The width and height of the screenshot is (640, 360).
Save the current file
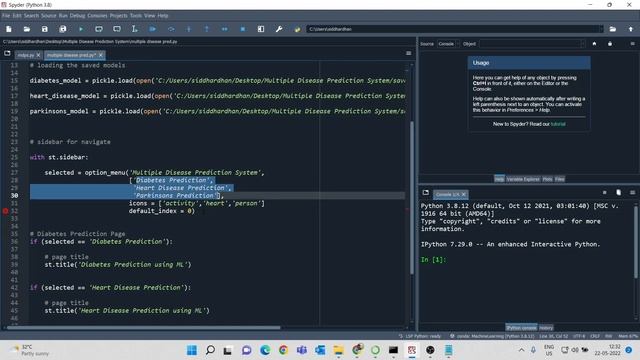click(44, 29)
